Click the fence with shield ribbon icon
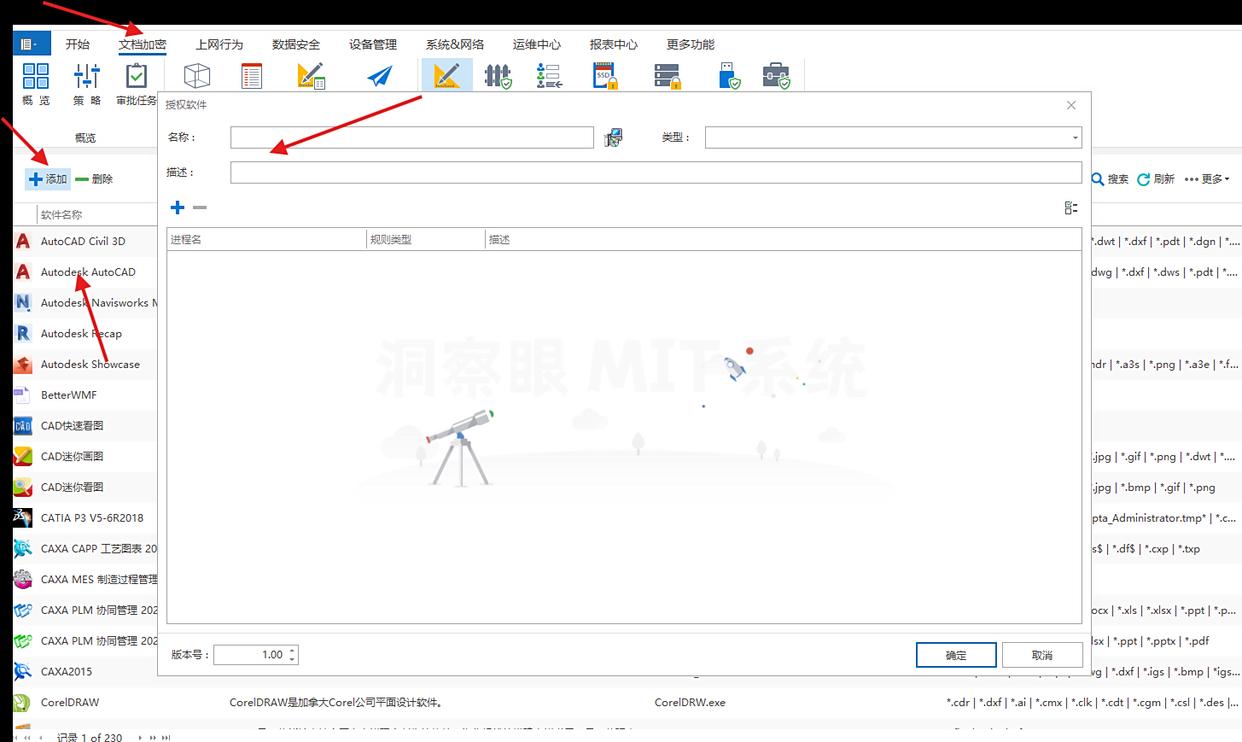 [x=498, y=76]
